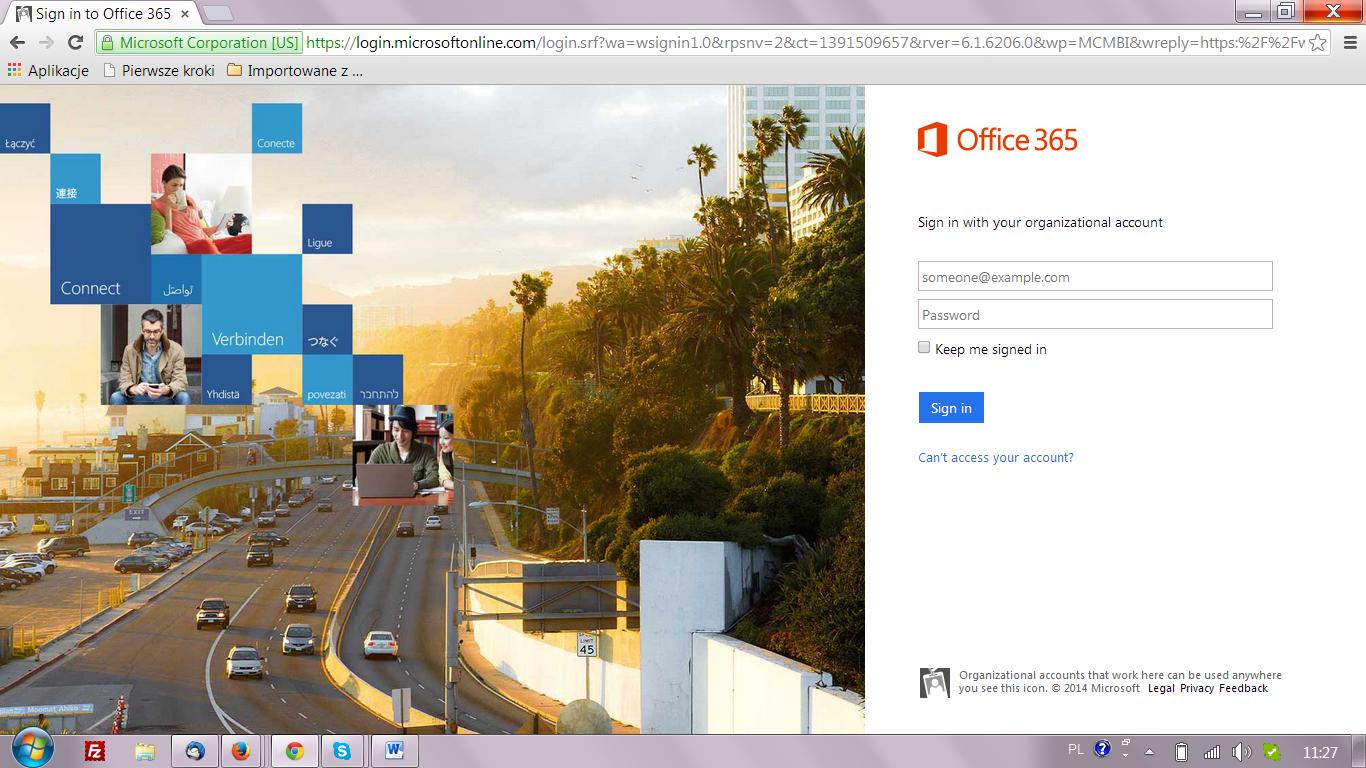Click the Chrome taskbar icon

pos(295,751)
